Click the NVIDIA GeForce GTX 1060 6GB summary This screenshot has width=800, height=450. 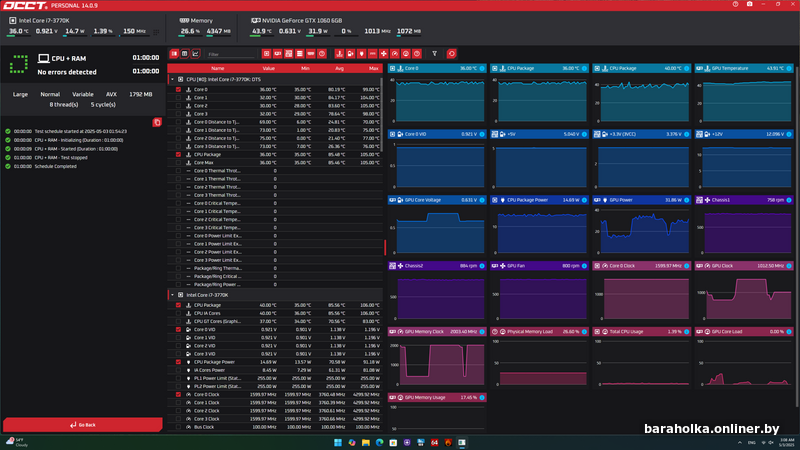click(x=337, y=26)
